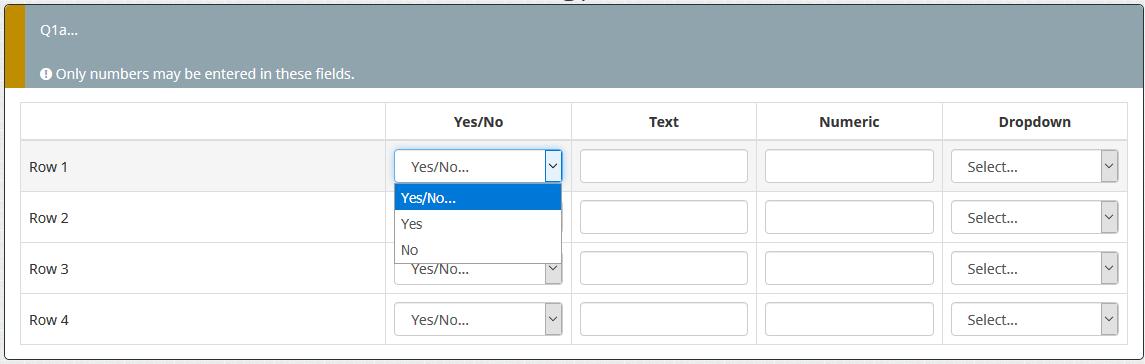Open the Row 3 'Select...' dropdown

click(x=1034, y=268)
